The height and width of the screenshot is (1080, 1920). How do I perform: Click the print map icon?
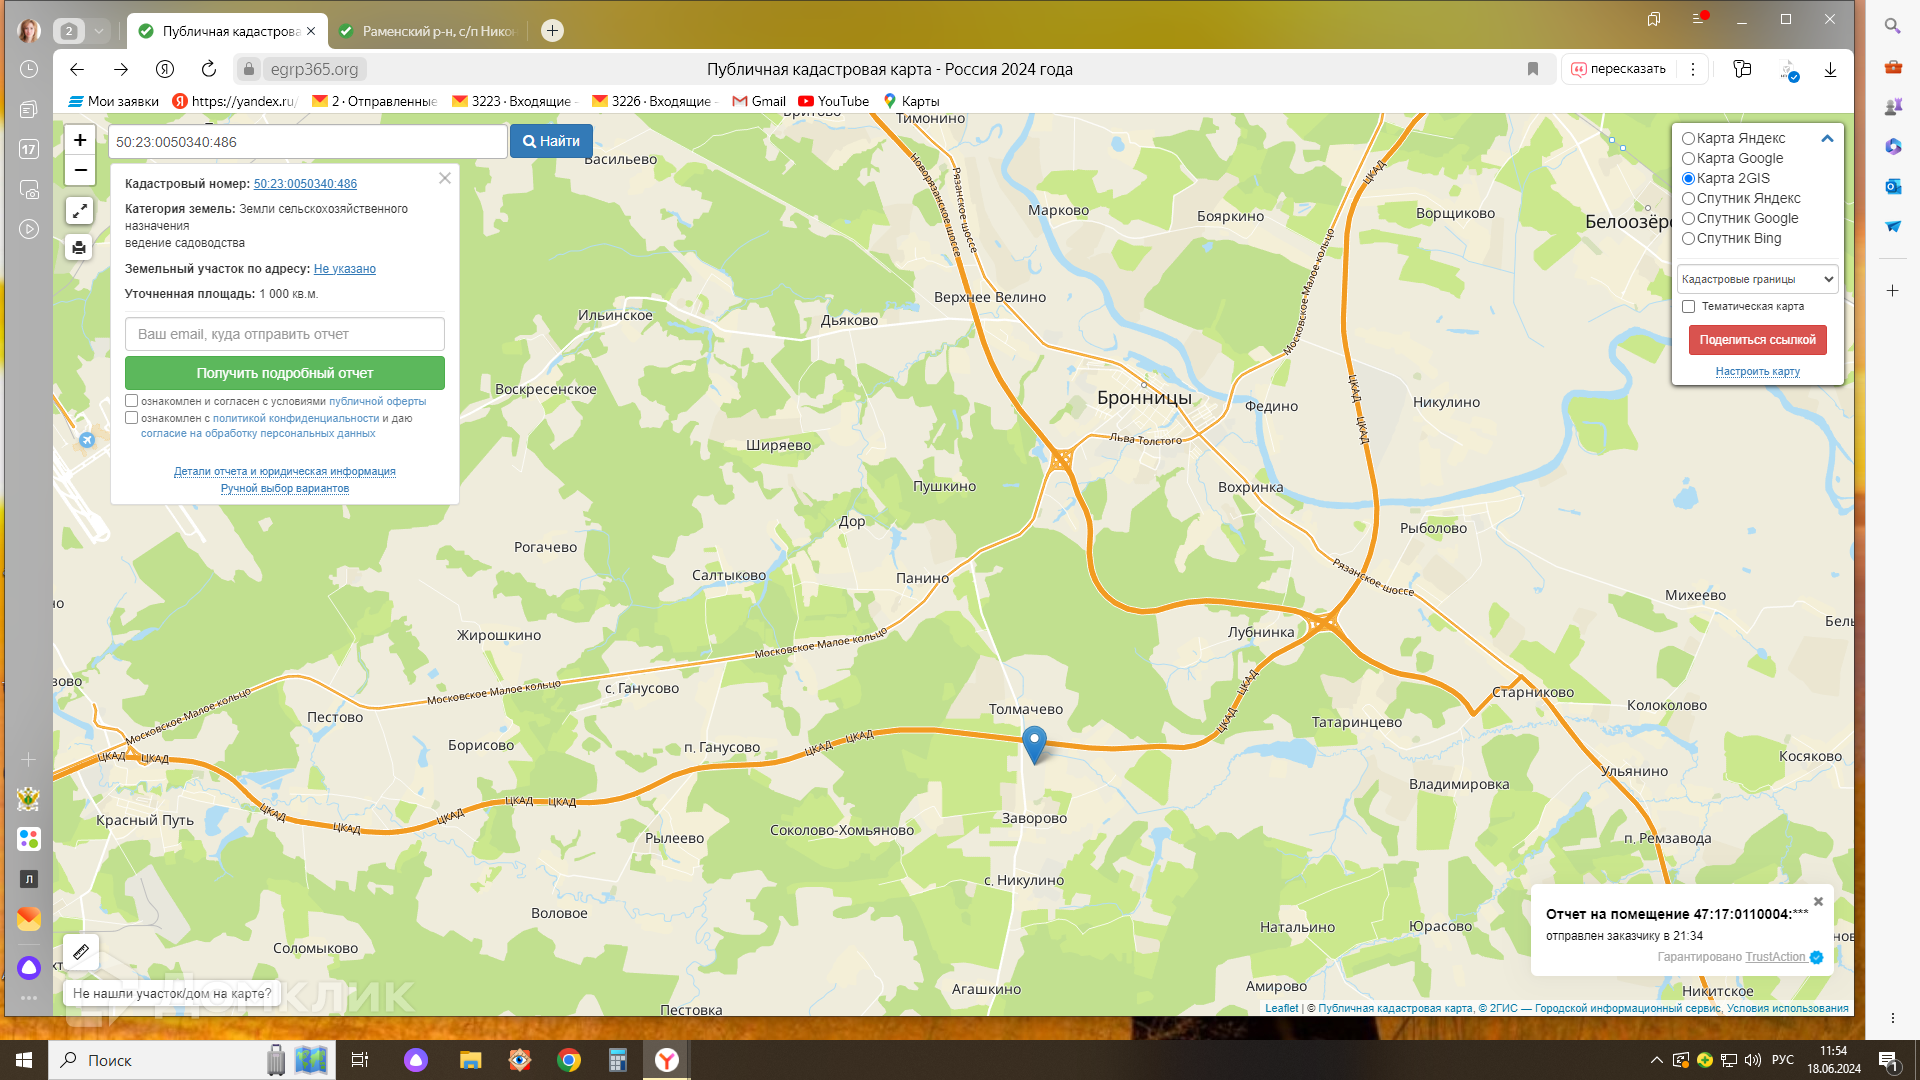80,247
